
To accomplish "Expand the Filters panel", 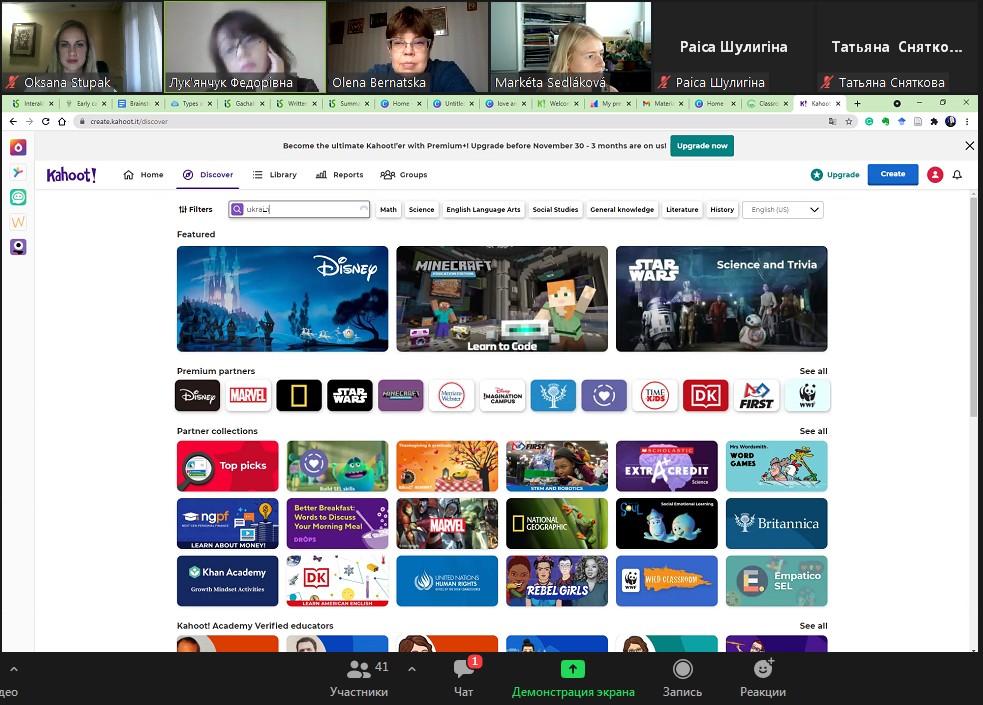I will click(x=196, y=210).
